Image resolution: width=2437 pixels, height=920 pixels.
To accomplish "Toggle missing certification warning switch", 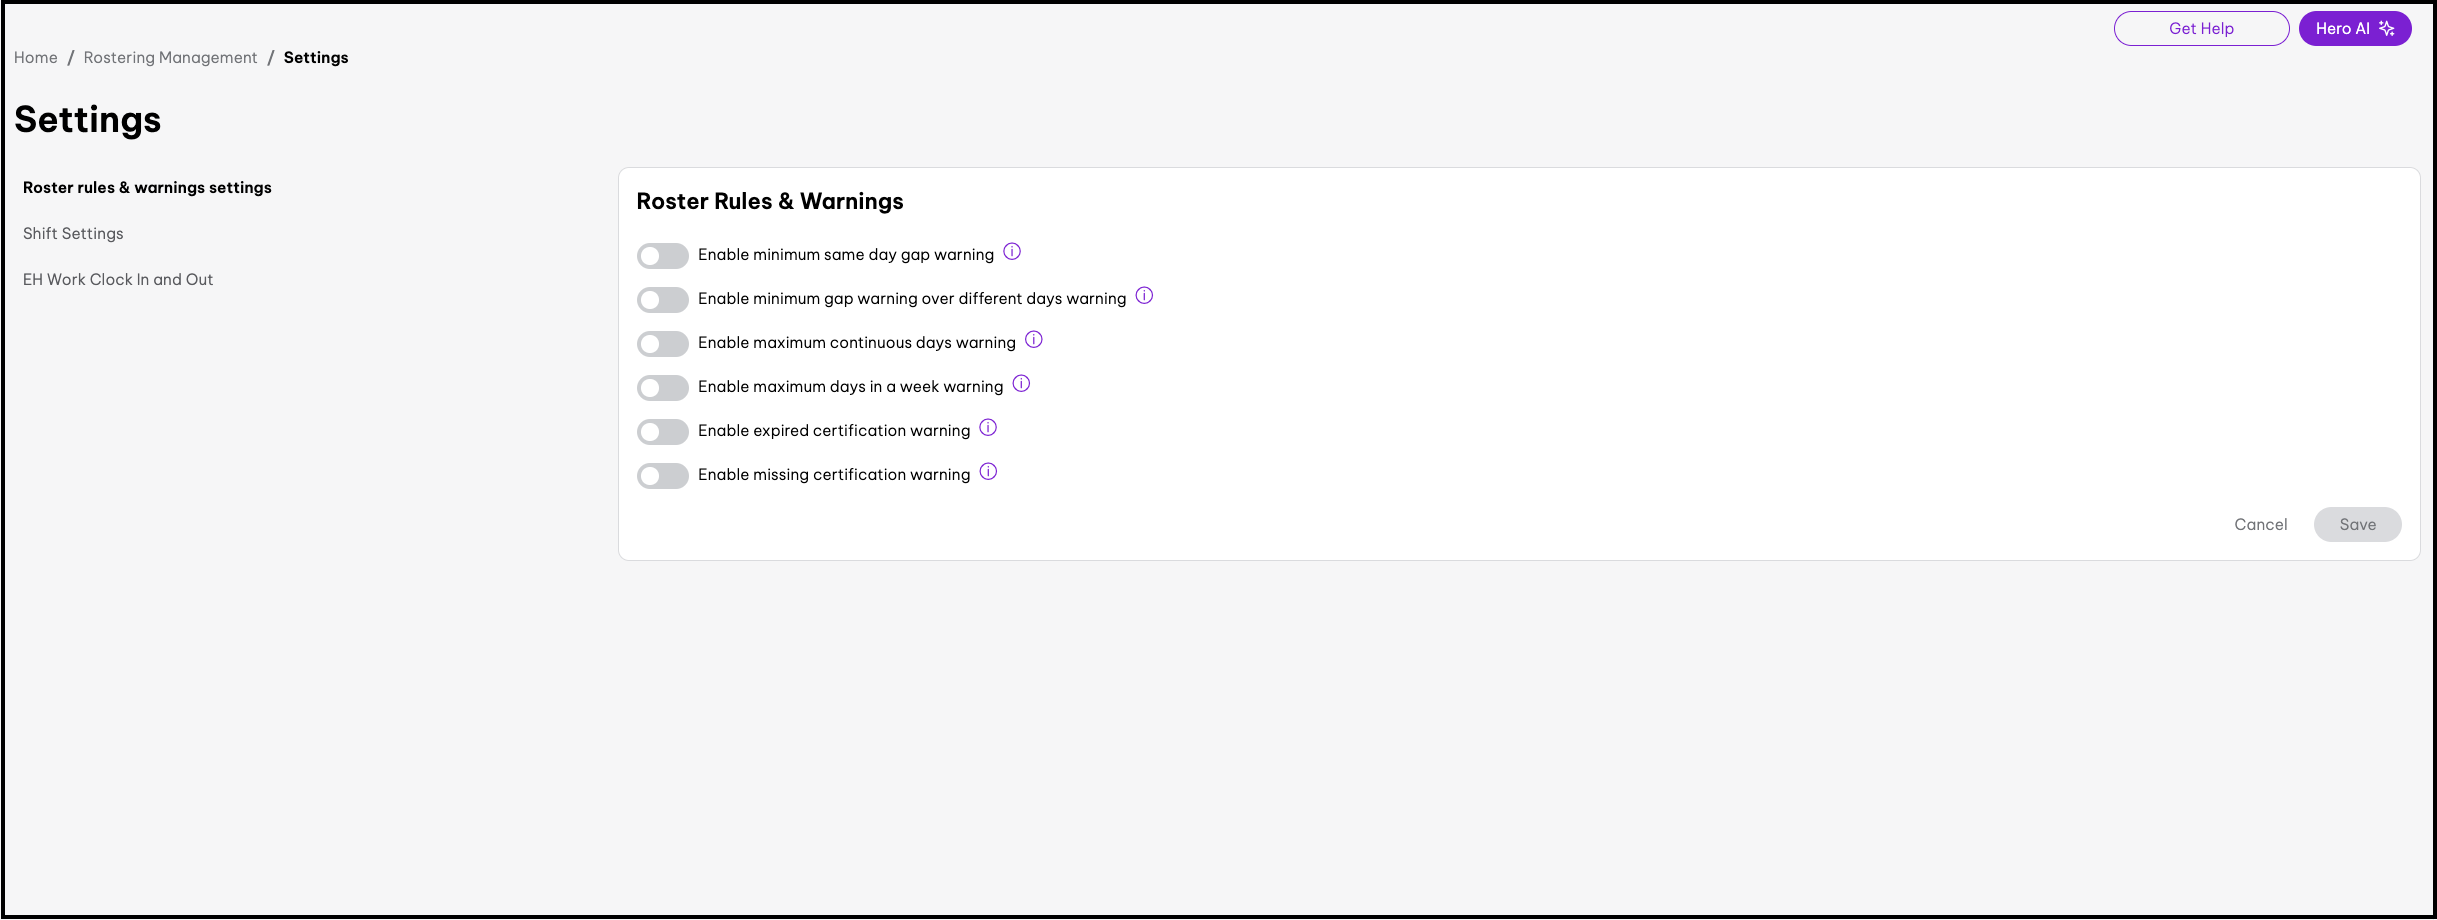I will click(662, 476).
